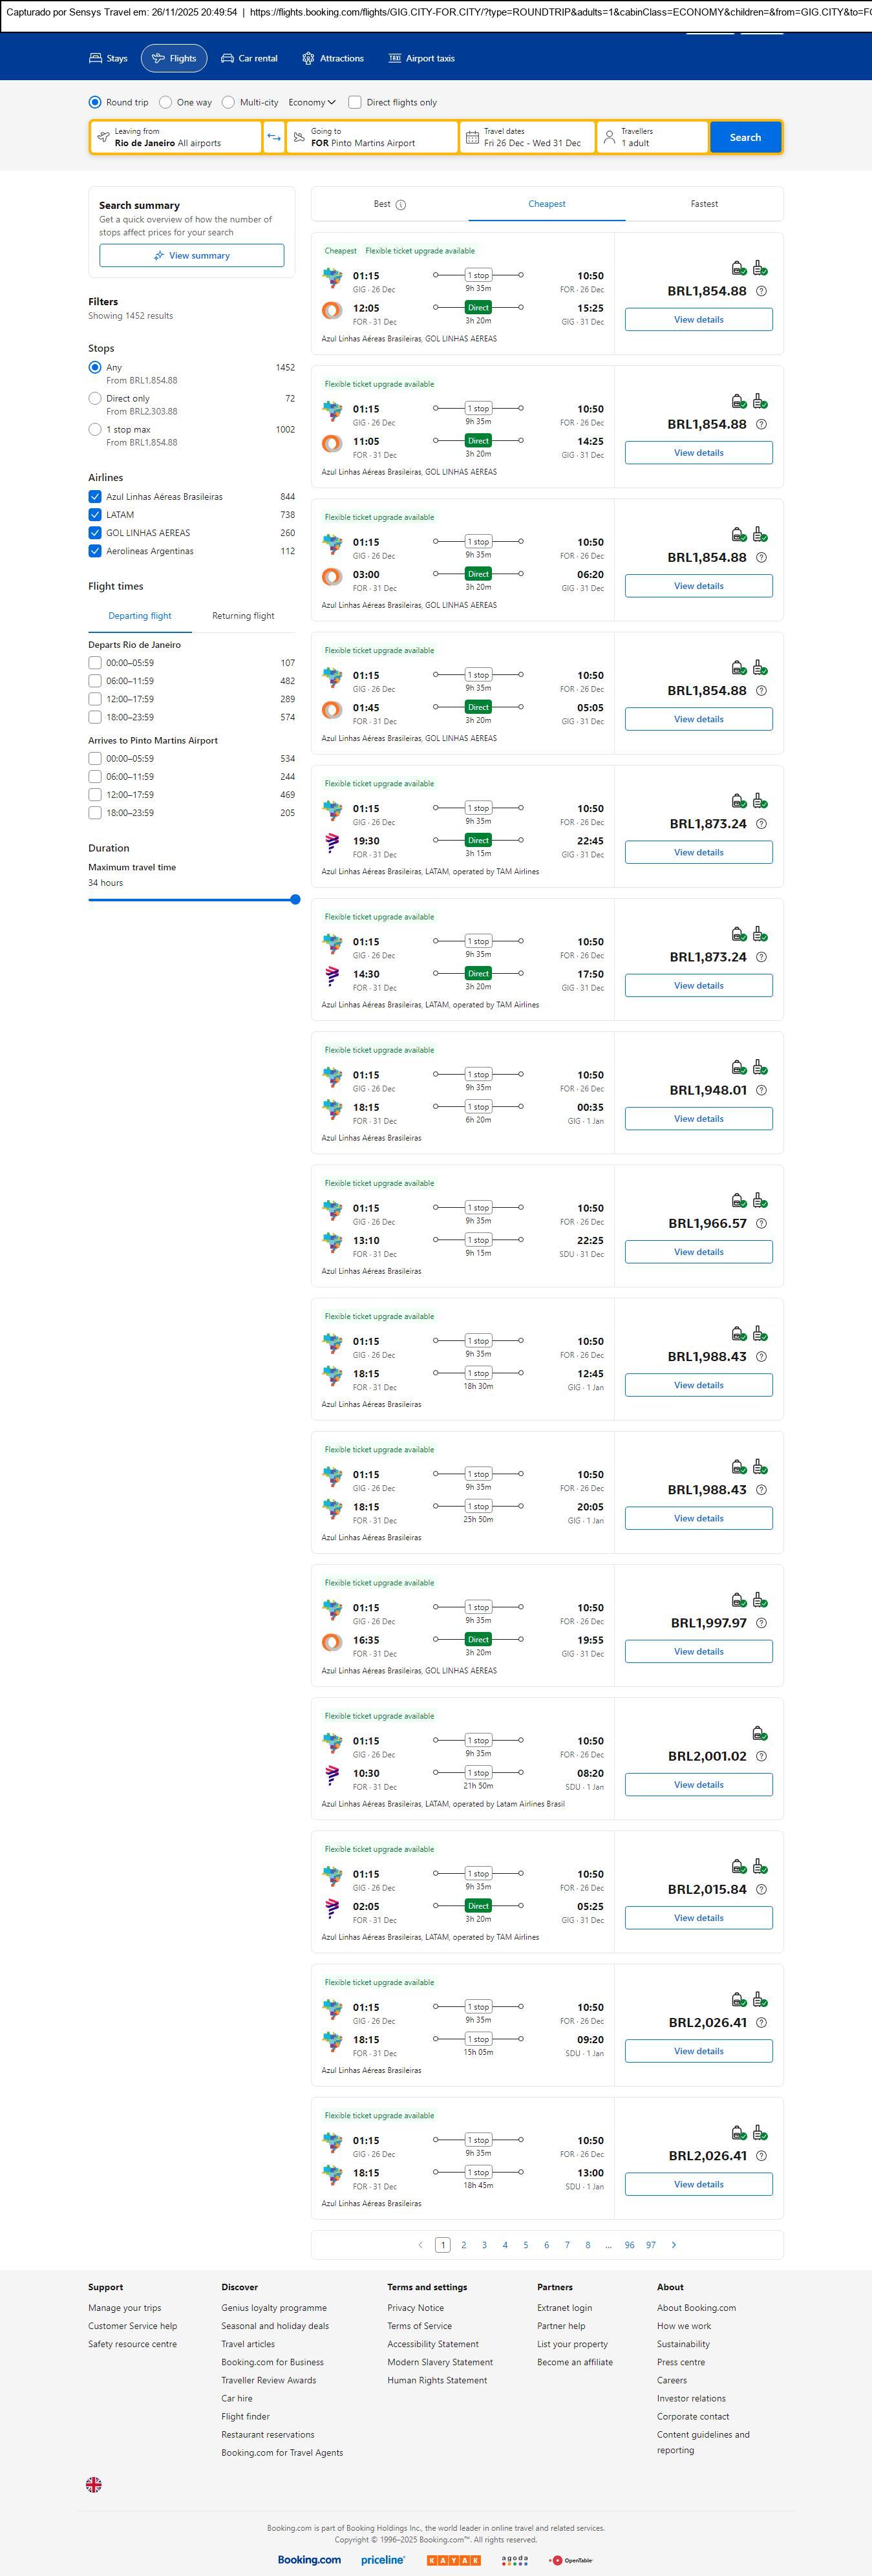Uncheck the LATAM airline filter

[95, 515]
